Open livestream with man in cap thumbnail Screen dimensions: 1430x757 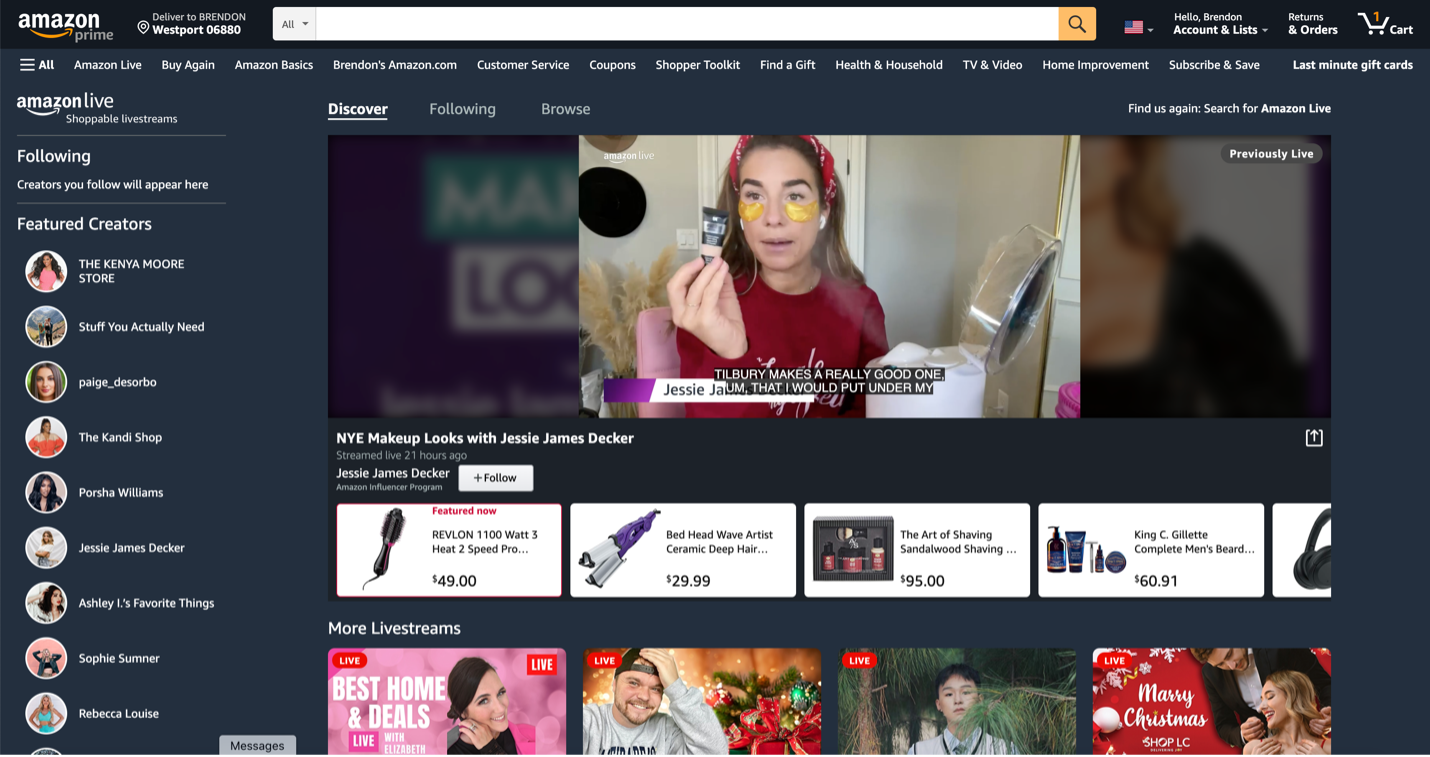pyautogui.click(x=702, y=701)
